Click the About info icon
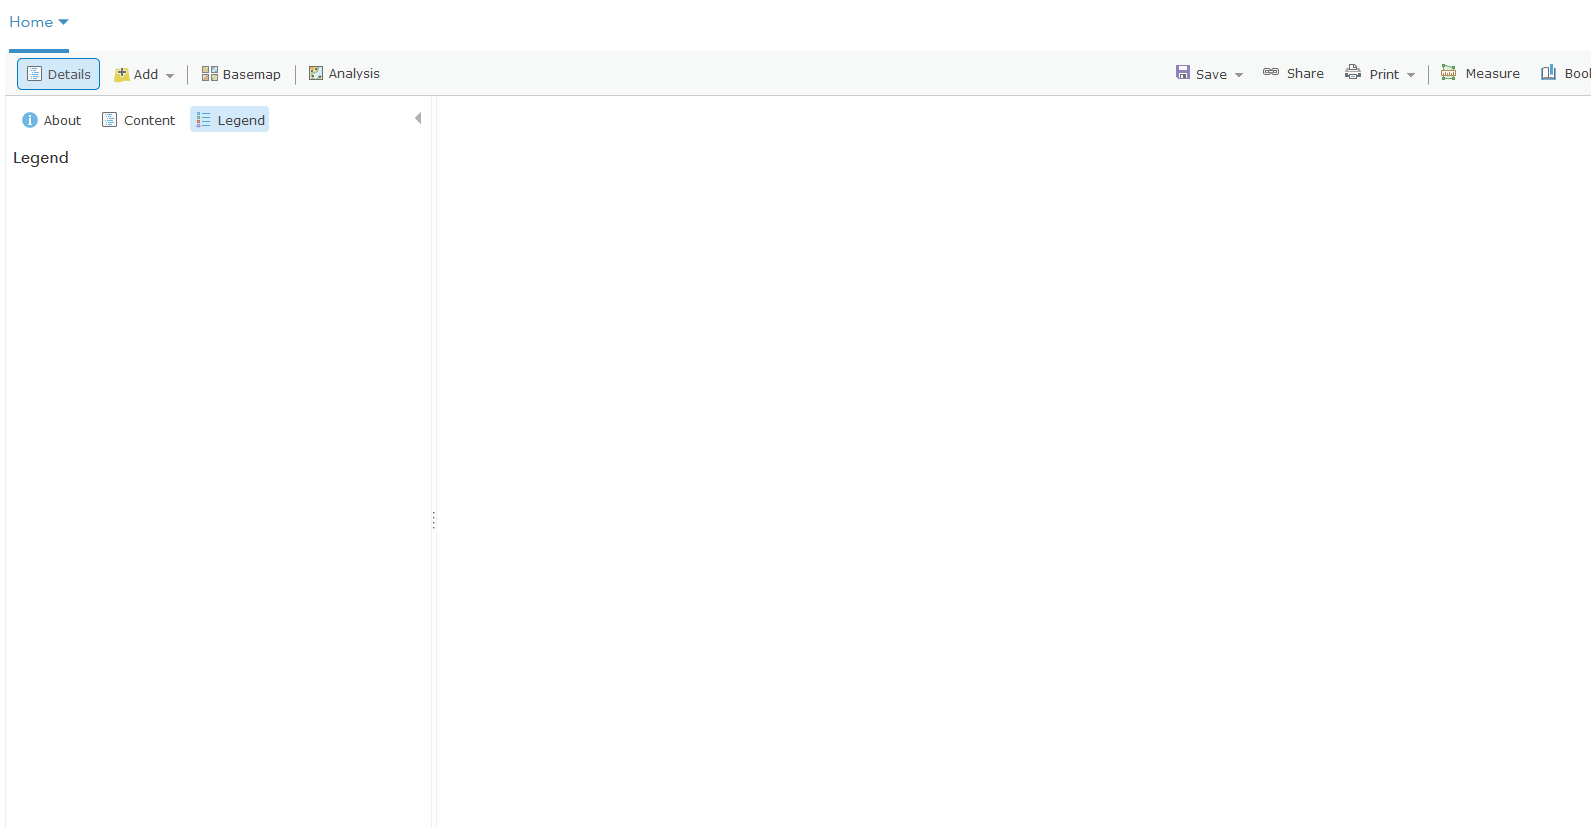The image size is (1591, 828). click(x=30, y=120)
